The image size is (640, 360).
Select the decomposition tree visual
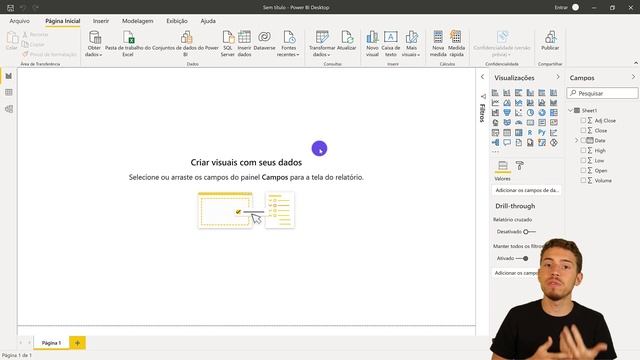495,142
